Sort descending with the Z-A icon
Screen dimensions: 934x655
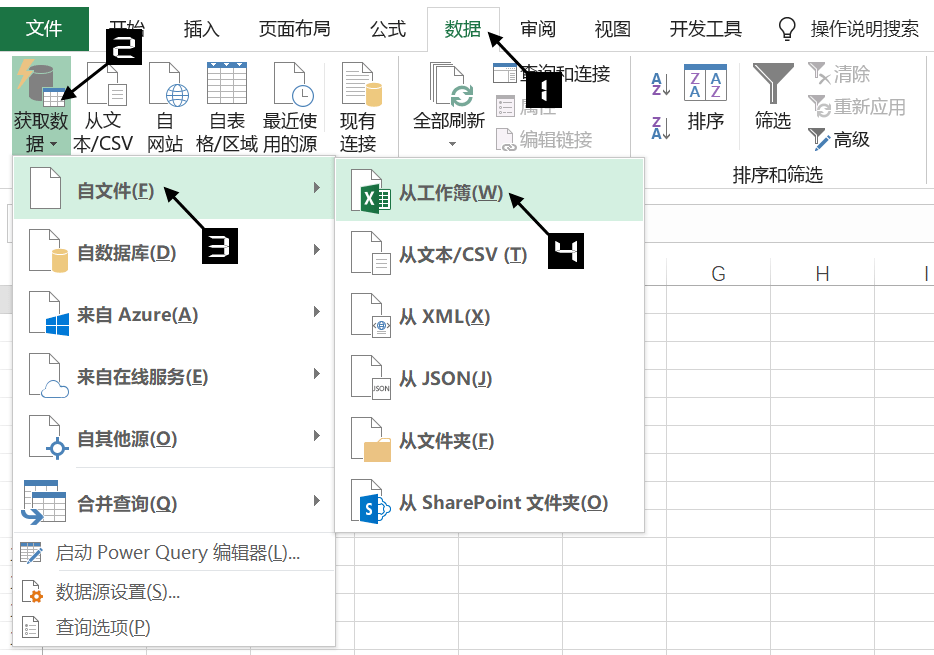[x=661, y=127]
